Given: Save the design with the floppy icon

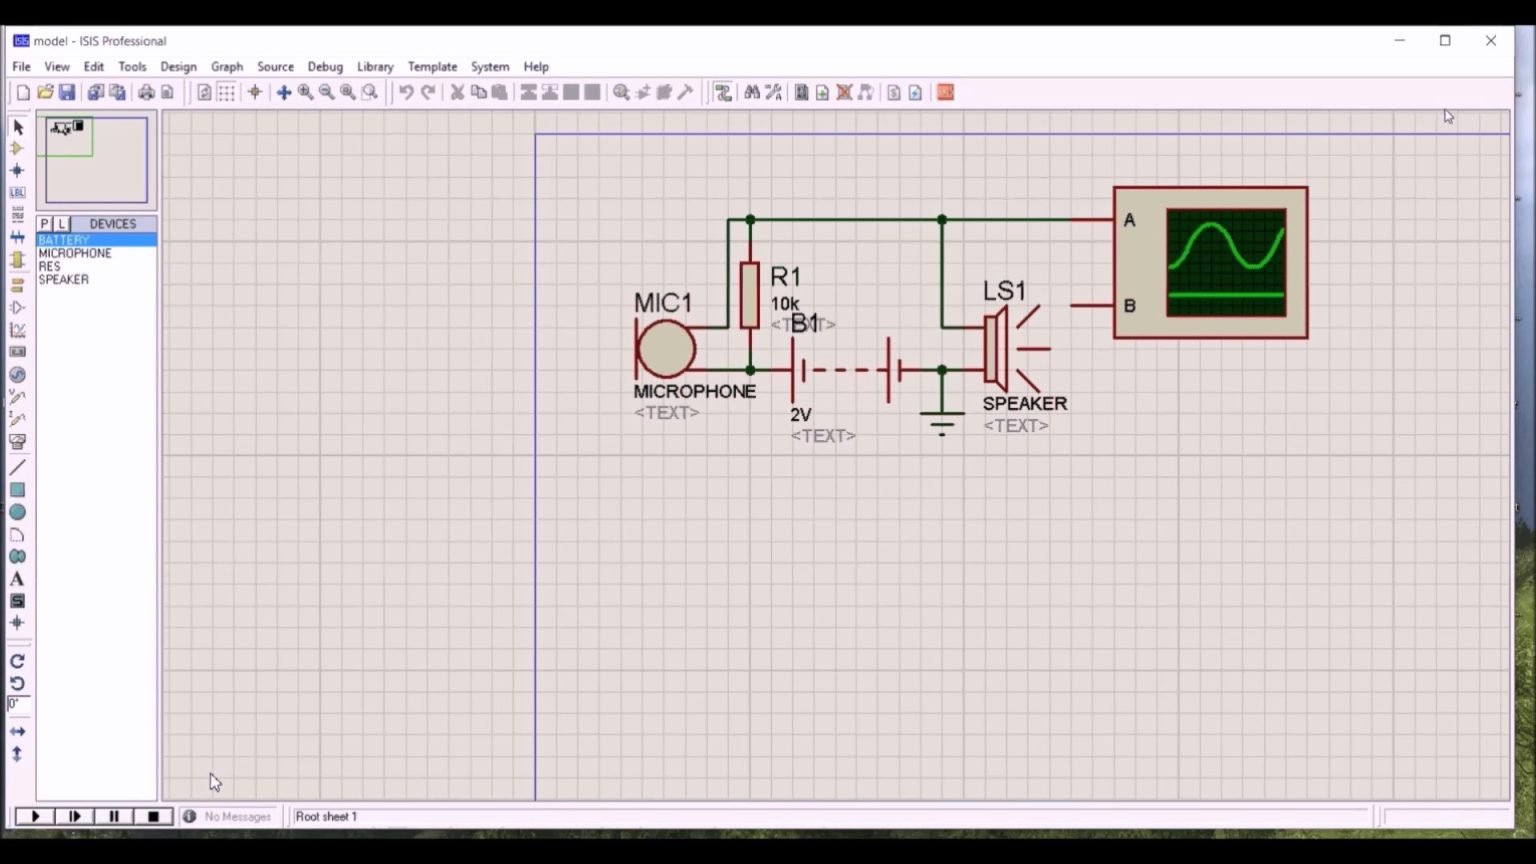Looking at the screenshot, I should 67,92.
